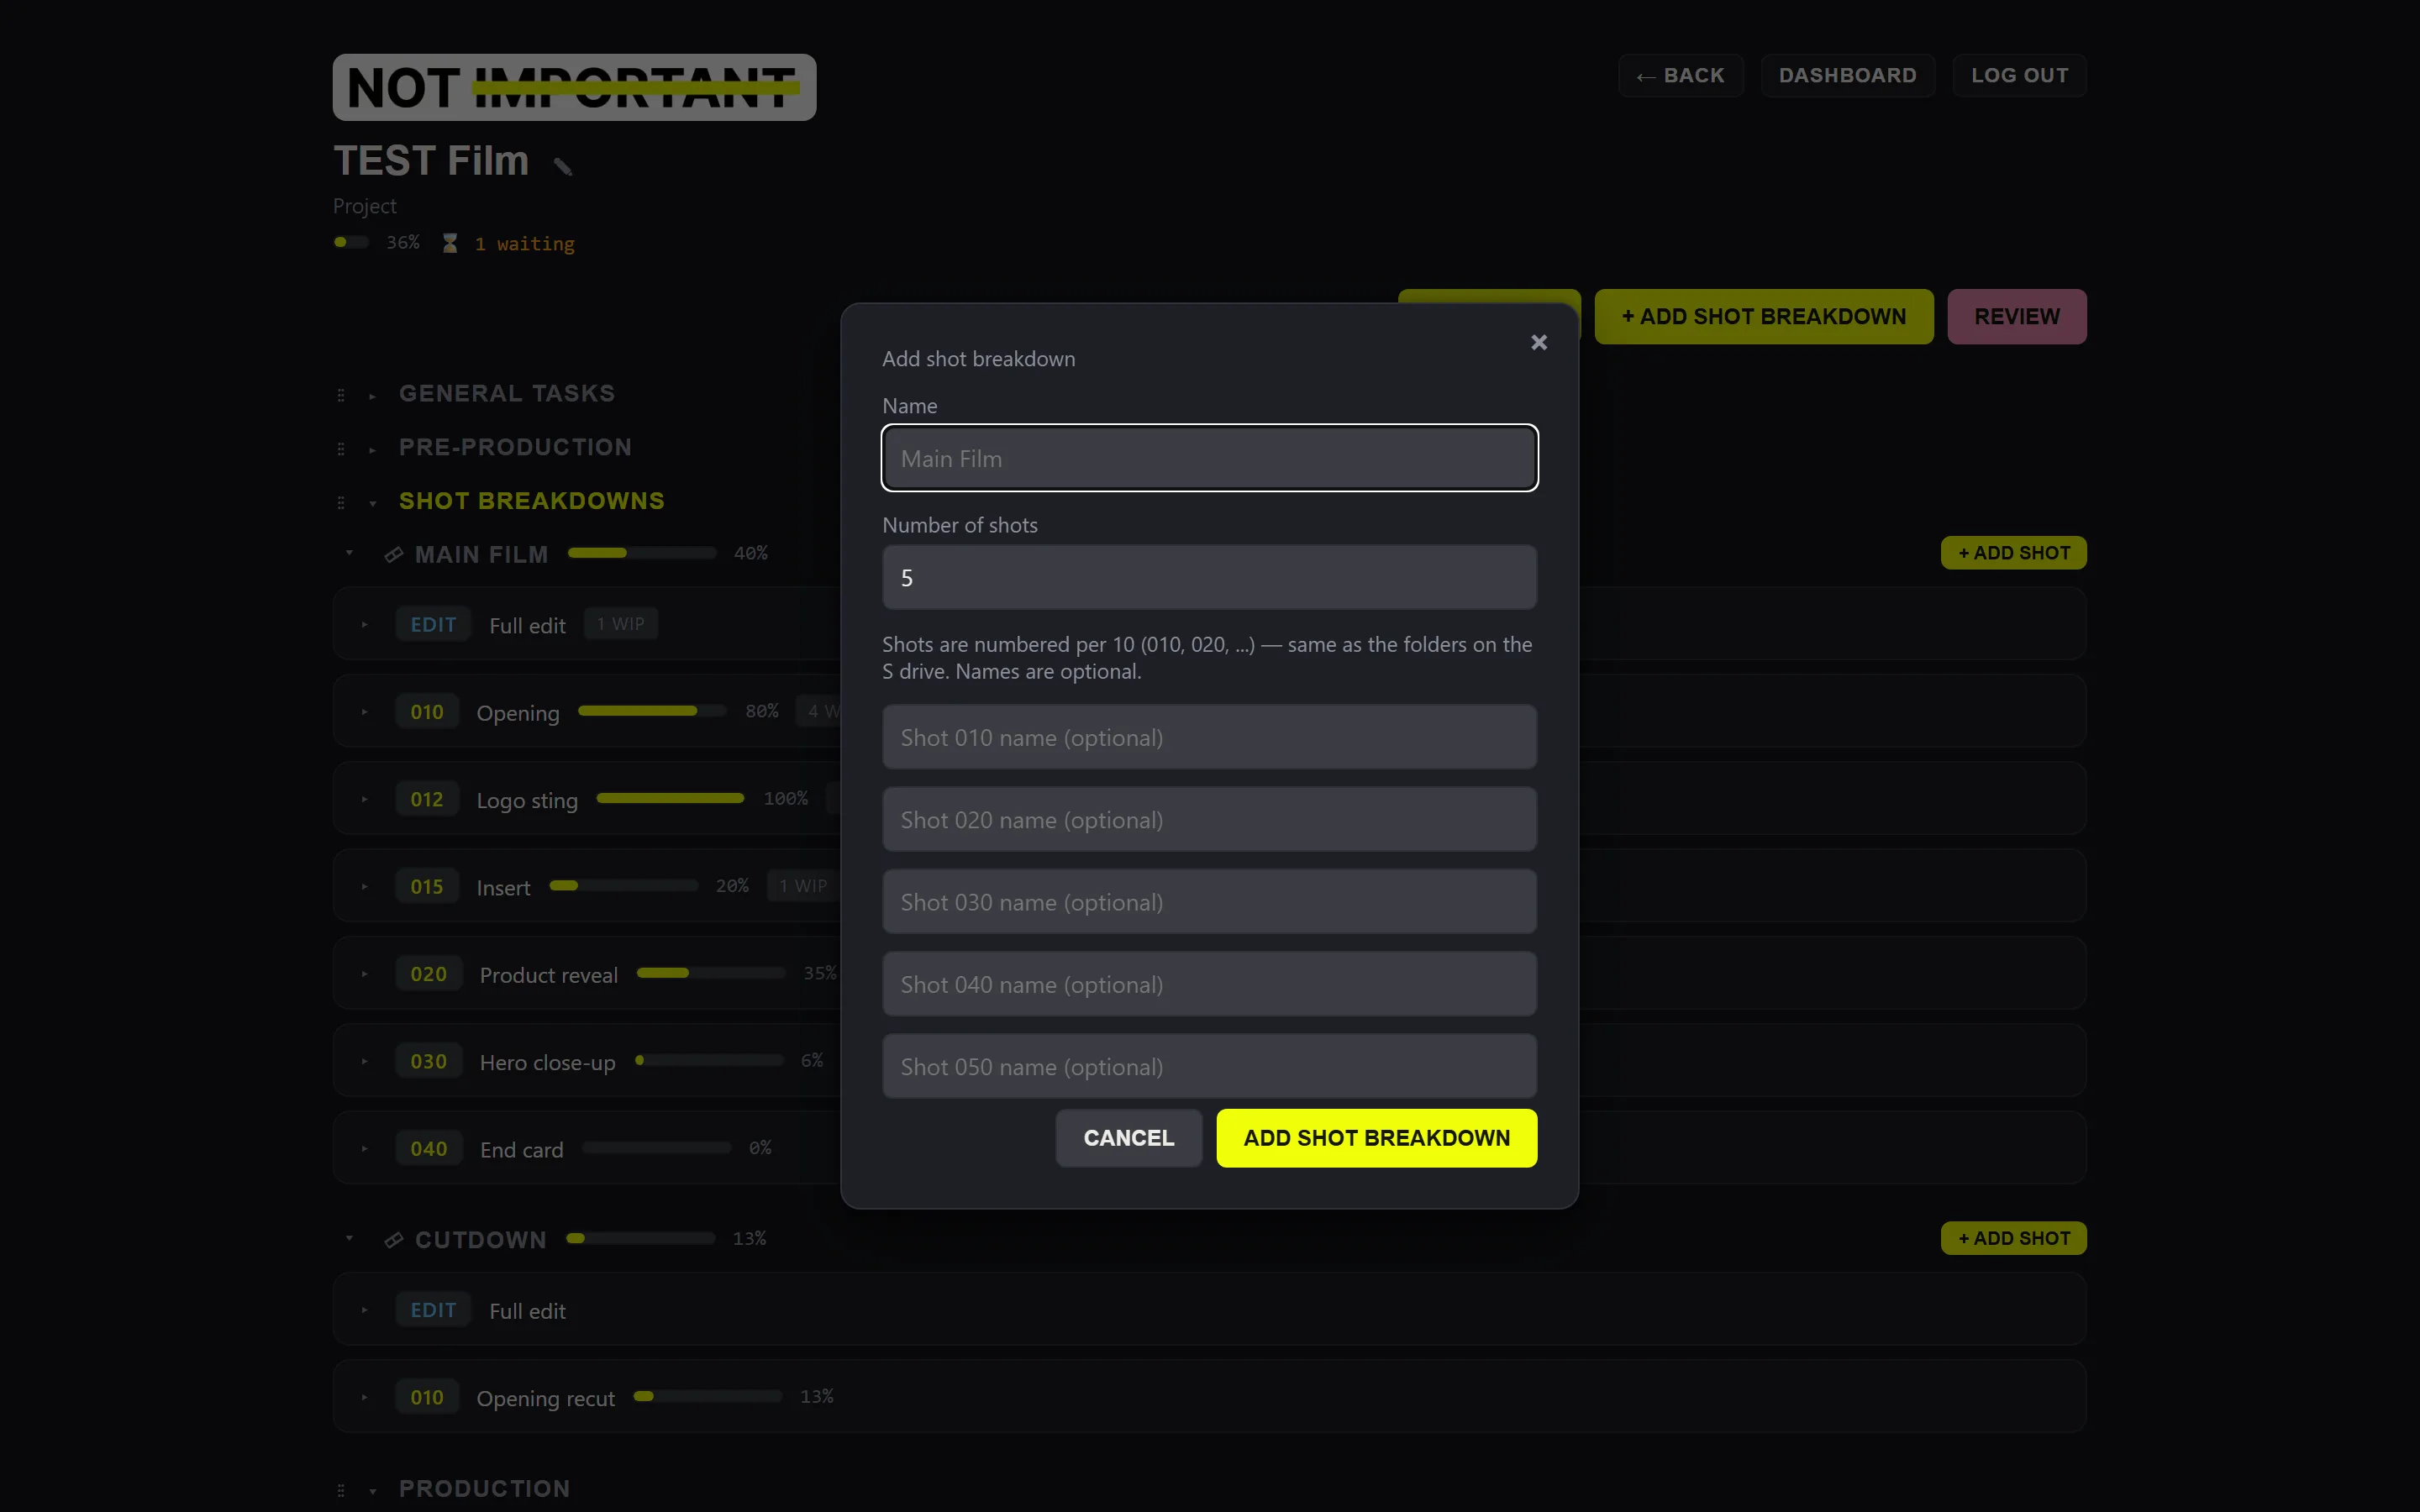This screenshot has width=2420, height=1512.
Task: Select the Product reveal shot name
Action: pos(549,975)
